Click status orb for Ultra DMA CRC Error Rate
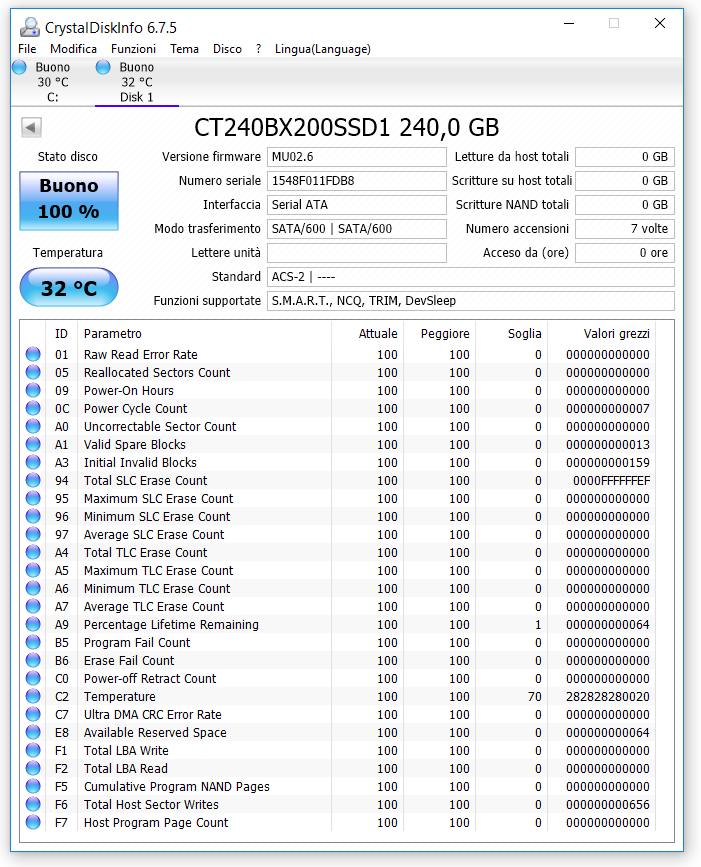The width and height of the screenshot is (701, 867). coord(33,714)
